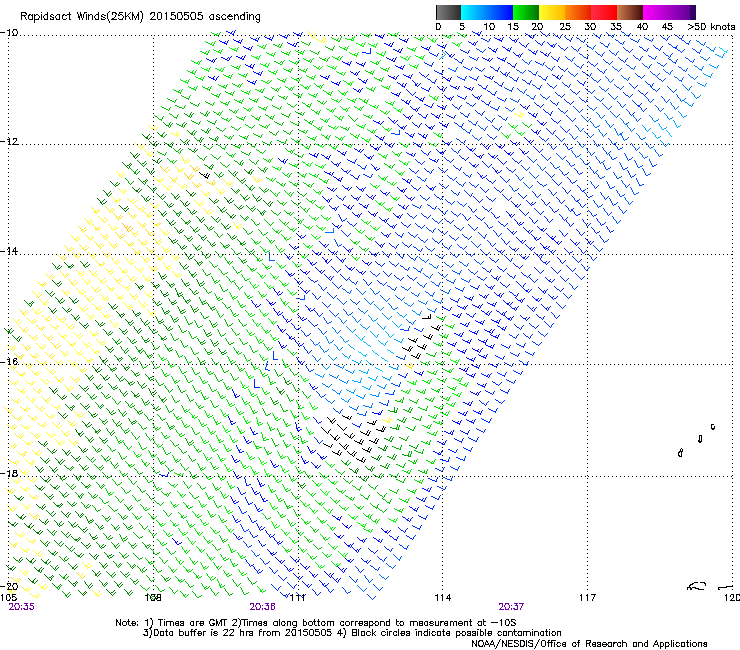Click the -20 latitude axis label

click(x=9, y=586)
